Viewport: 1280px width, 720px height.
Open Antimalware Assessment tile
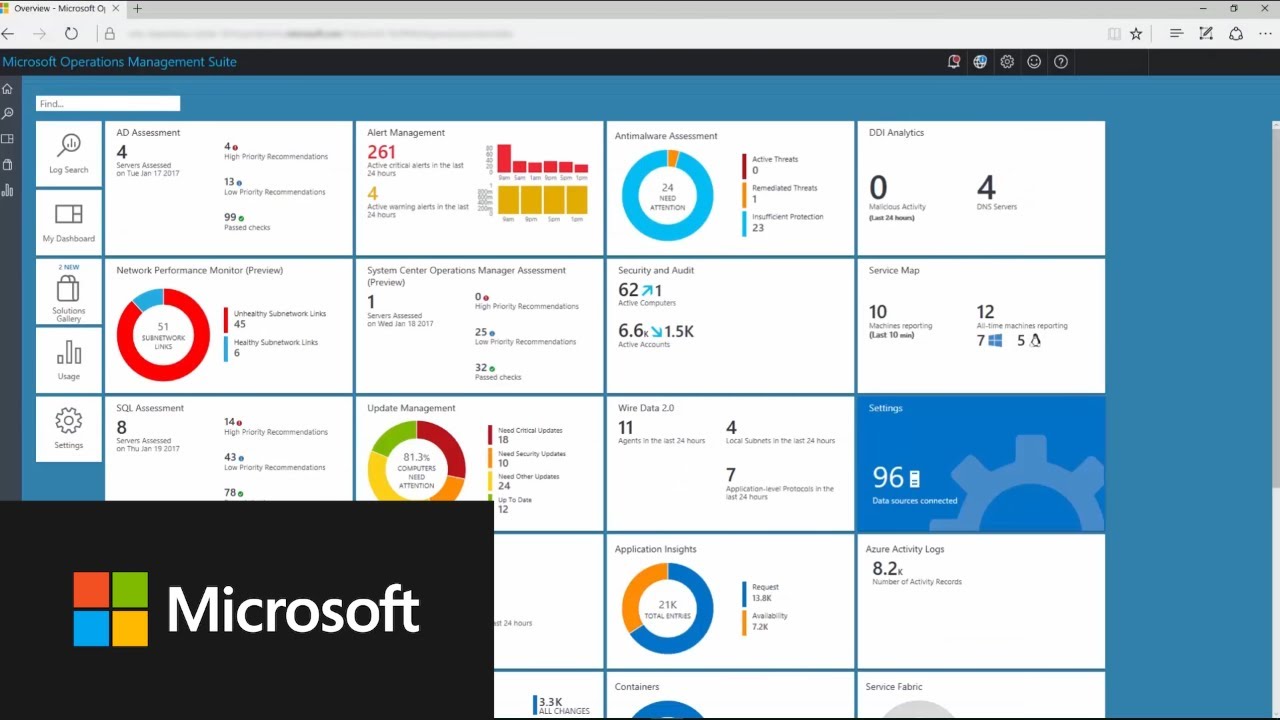click(x=730, y=188)
